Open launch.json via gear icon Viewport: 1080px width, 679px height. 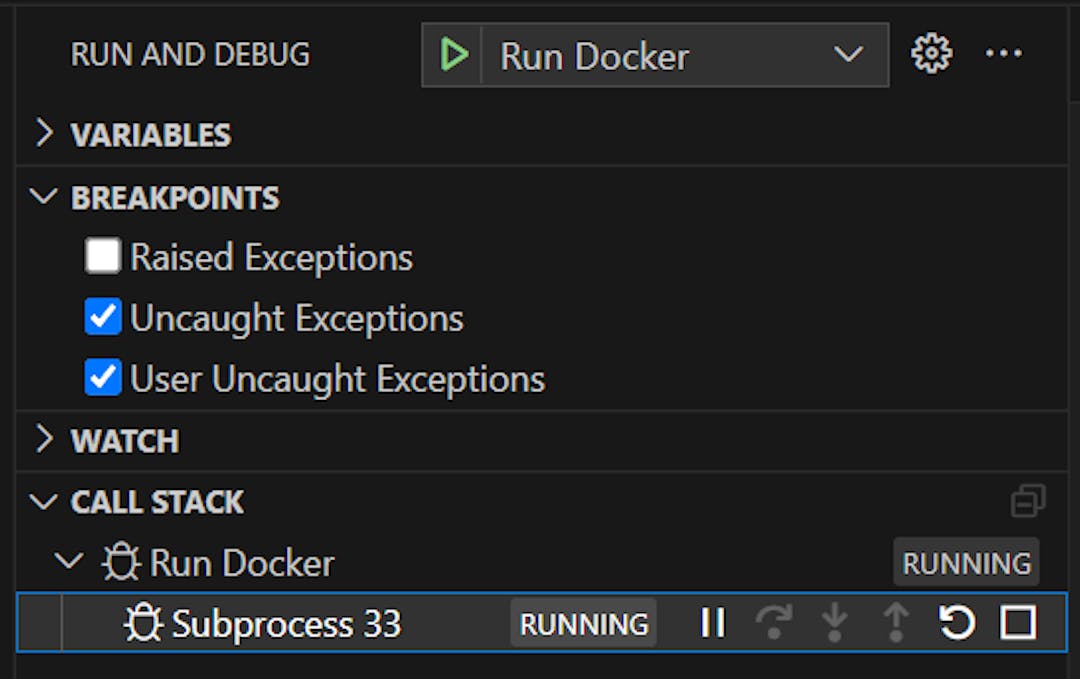931,54
